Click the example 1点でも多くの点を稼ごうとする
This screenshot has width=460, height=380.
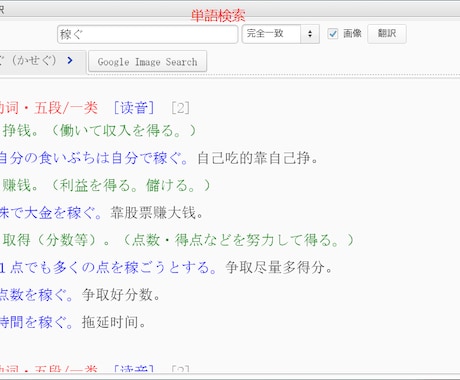point(109,267)
